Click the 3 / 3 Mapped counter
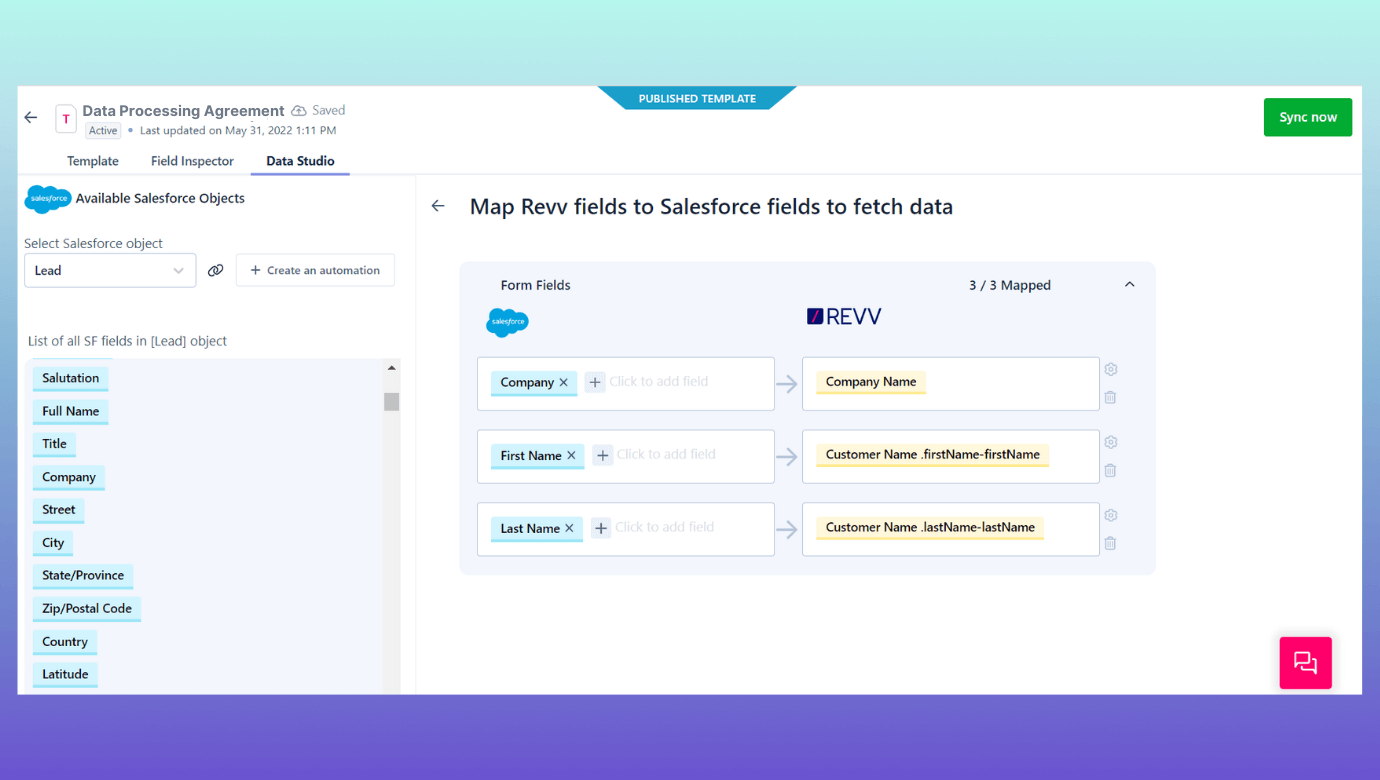This screenshot has height=780, width=1380. point(1010,285)
